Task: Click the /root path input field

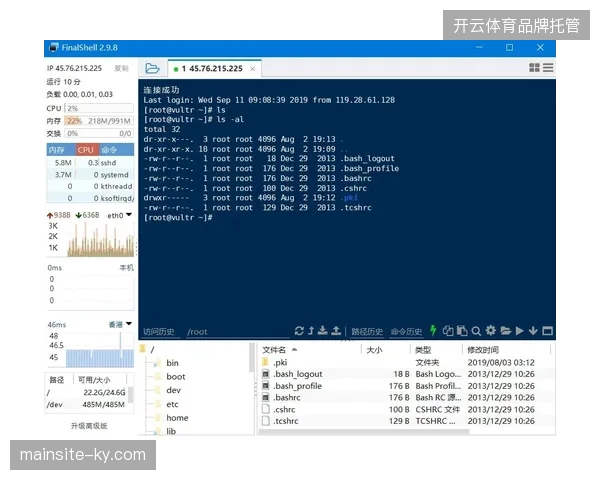Action: tap(237, 331)
